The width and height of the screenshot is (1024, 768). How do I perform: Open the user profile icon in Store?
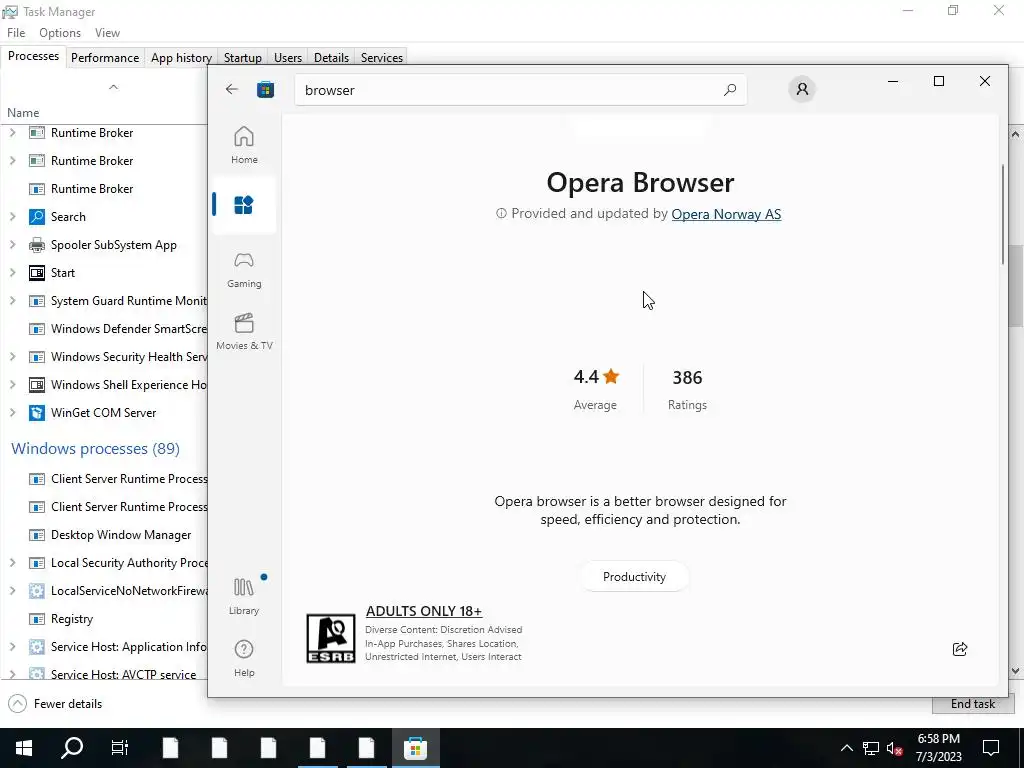802,89
